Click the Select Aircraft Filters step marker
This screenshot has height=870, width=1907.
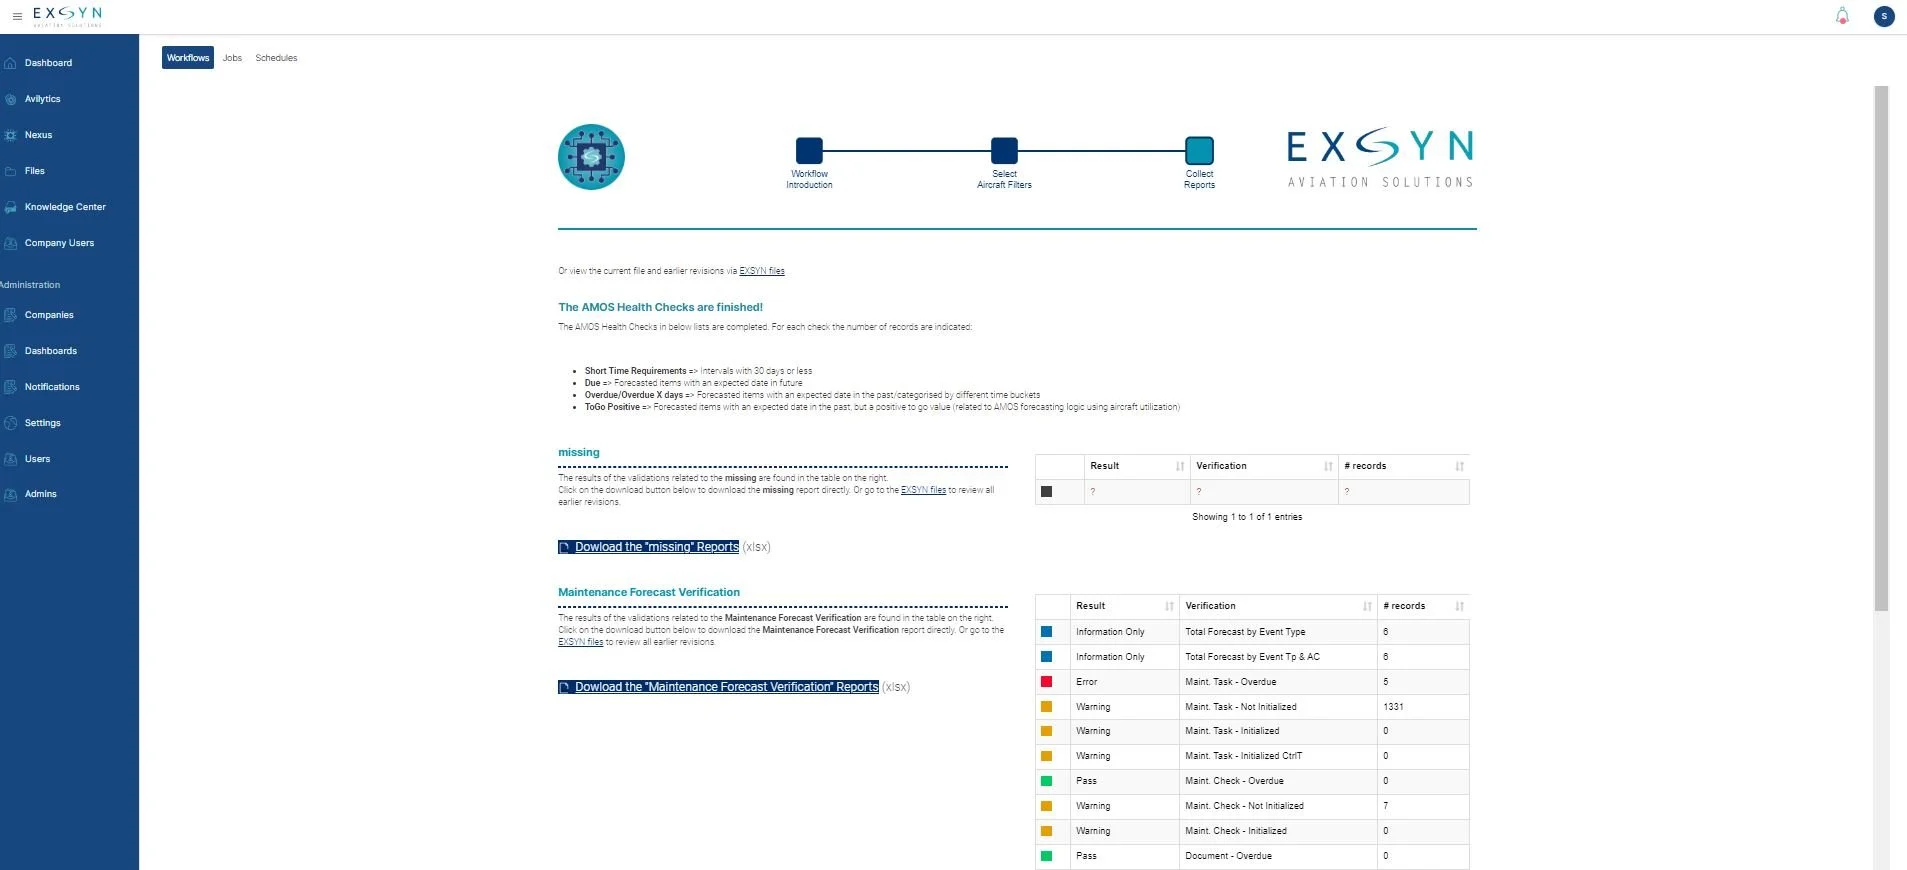(1004, 151)
